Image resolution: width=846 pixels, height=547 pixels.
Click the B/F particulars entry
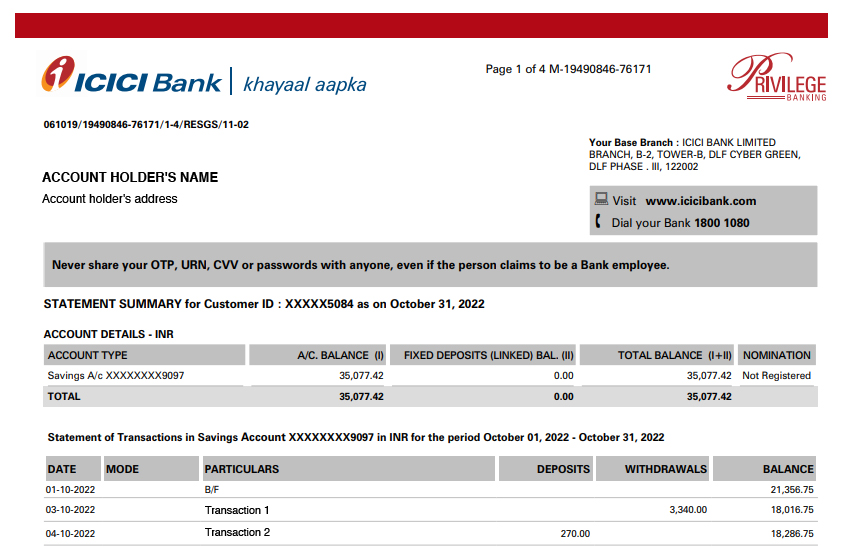(x=212, y=490)
